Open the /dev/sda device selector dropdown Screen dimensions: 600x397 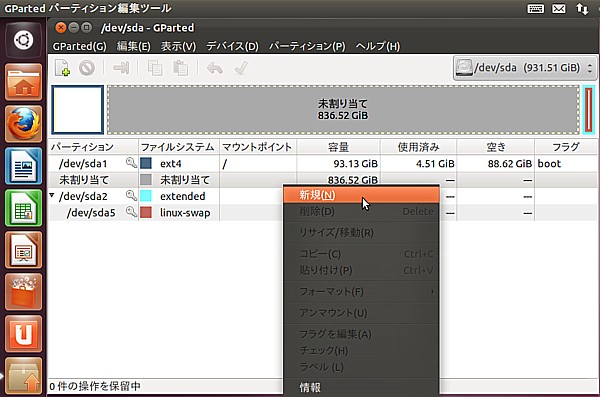[x=524, y=68]
